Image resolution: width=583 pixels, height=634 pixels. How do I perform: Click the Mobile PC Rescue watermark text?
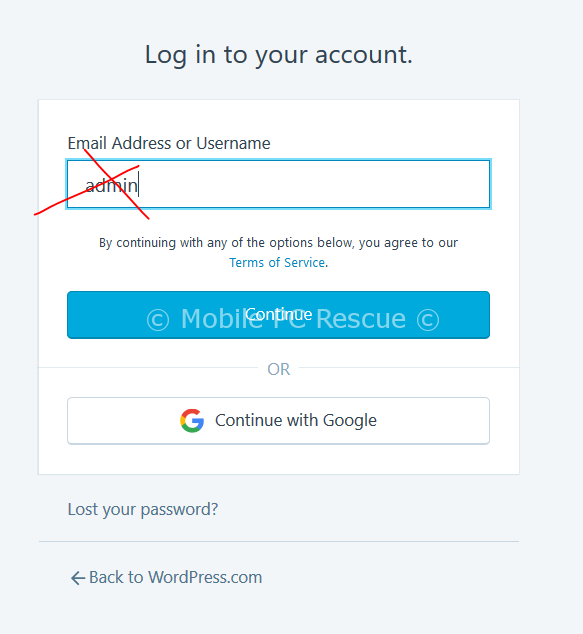click(293, 319)
